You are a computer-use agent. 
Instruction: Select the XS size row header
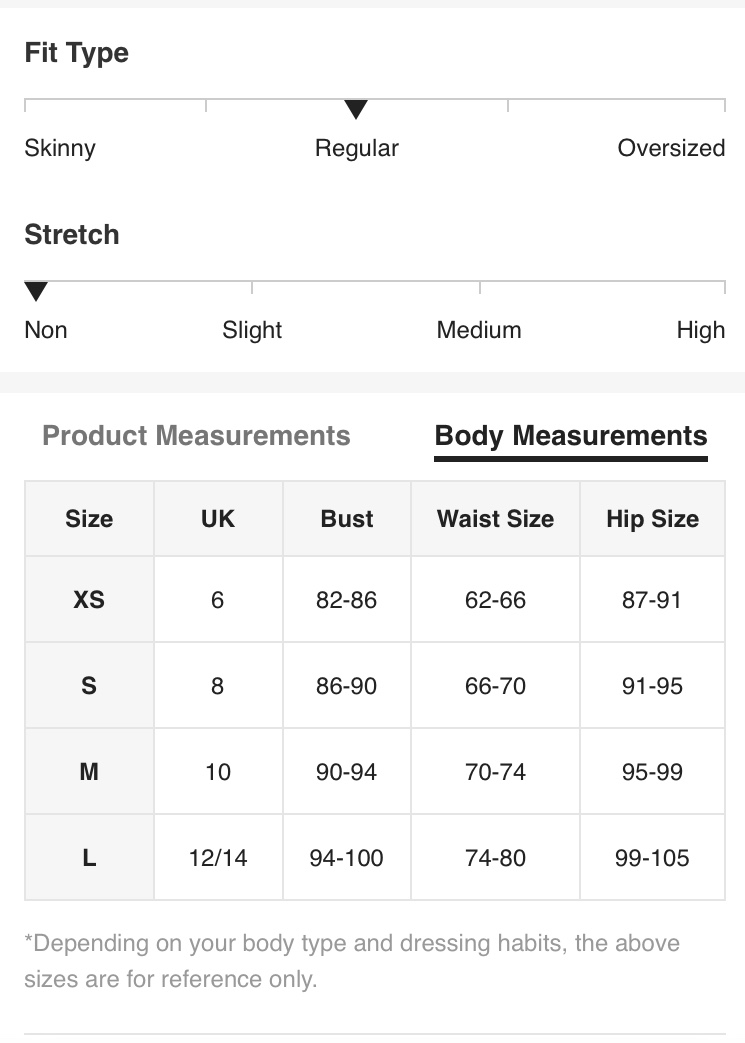[x=89, y=599]
